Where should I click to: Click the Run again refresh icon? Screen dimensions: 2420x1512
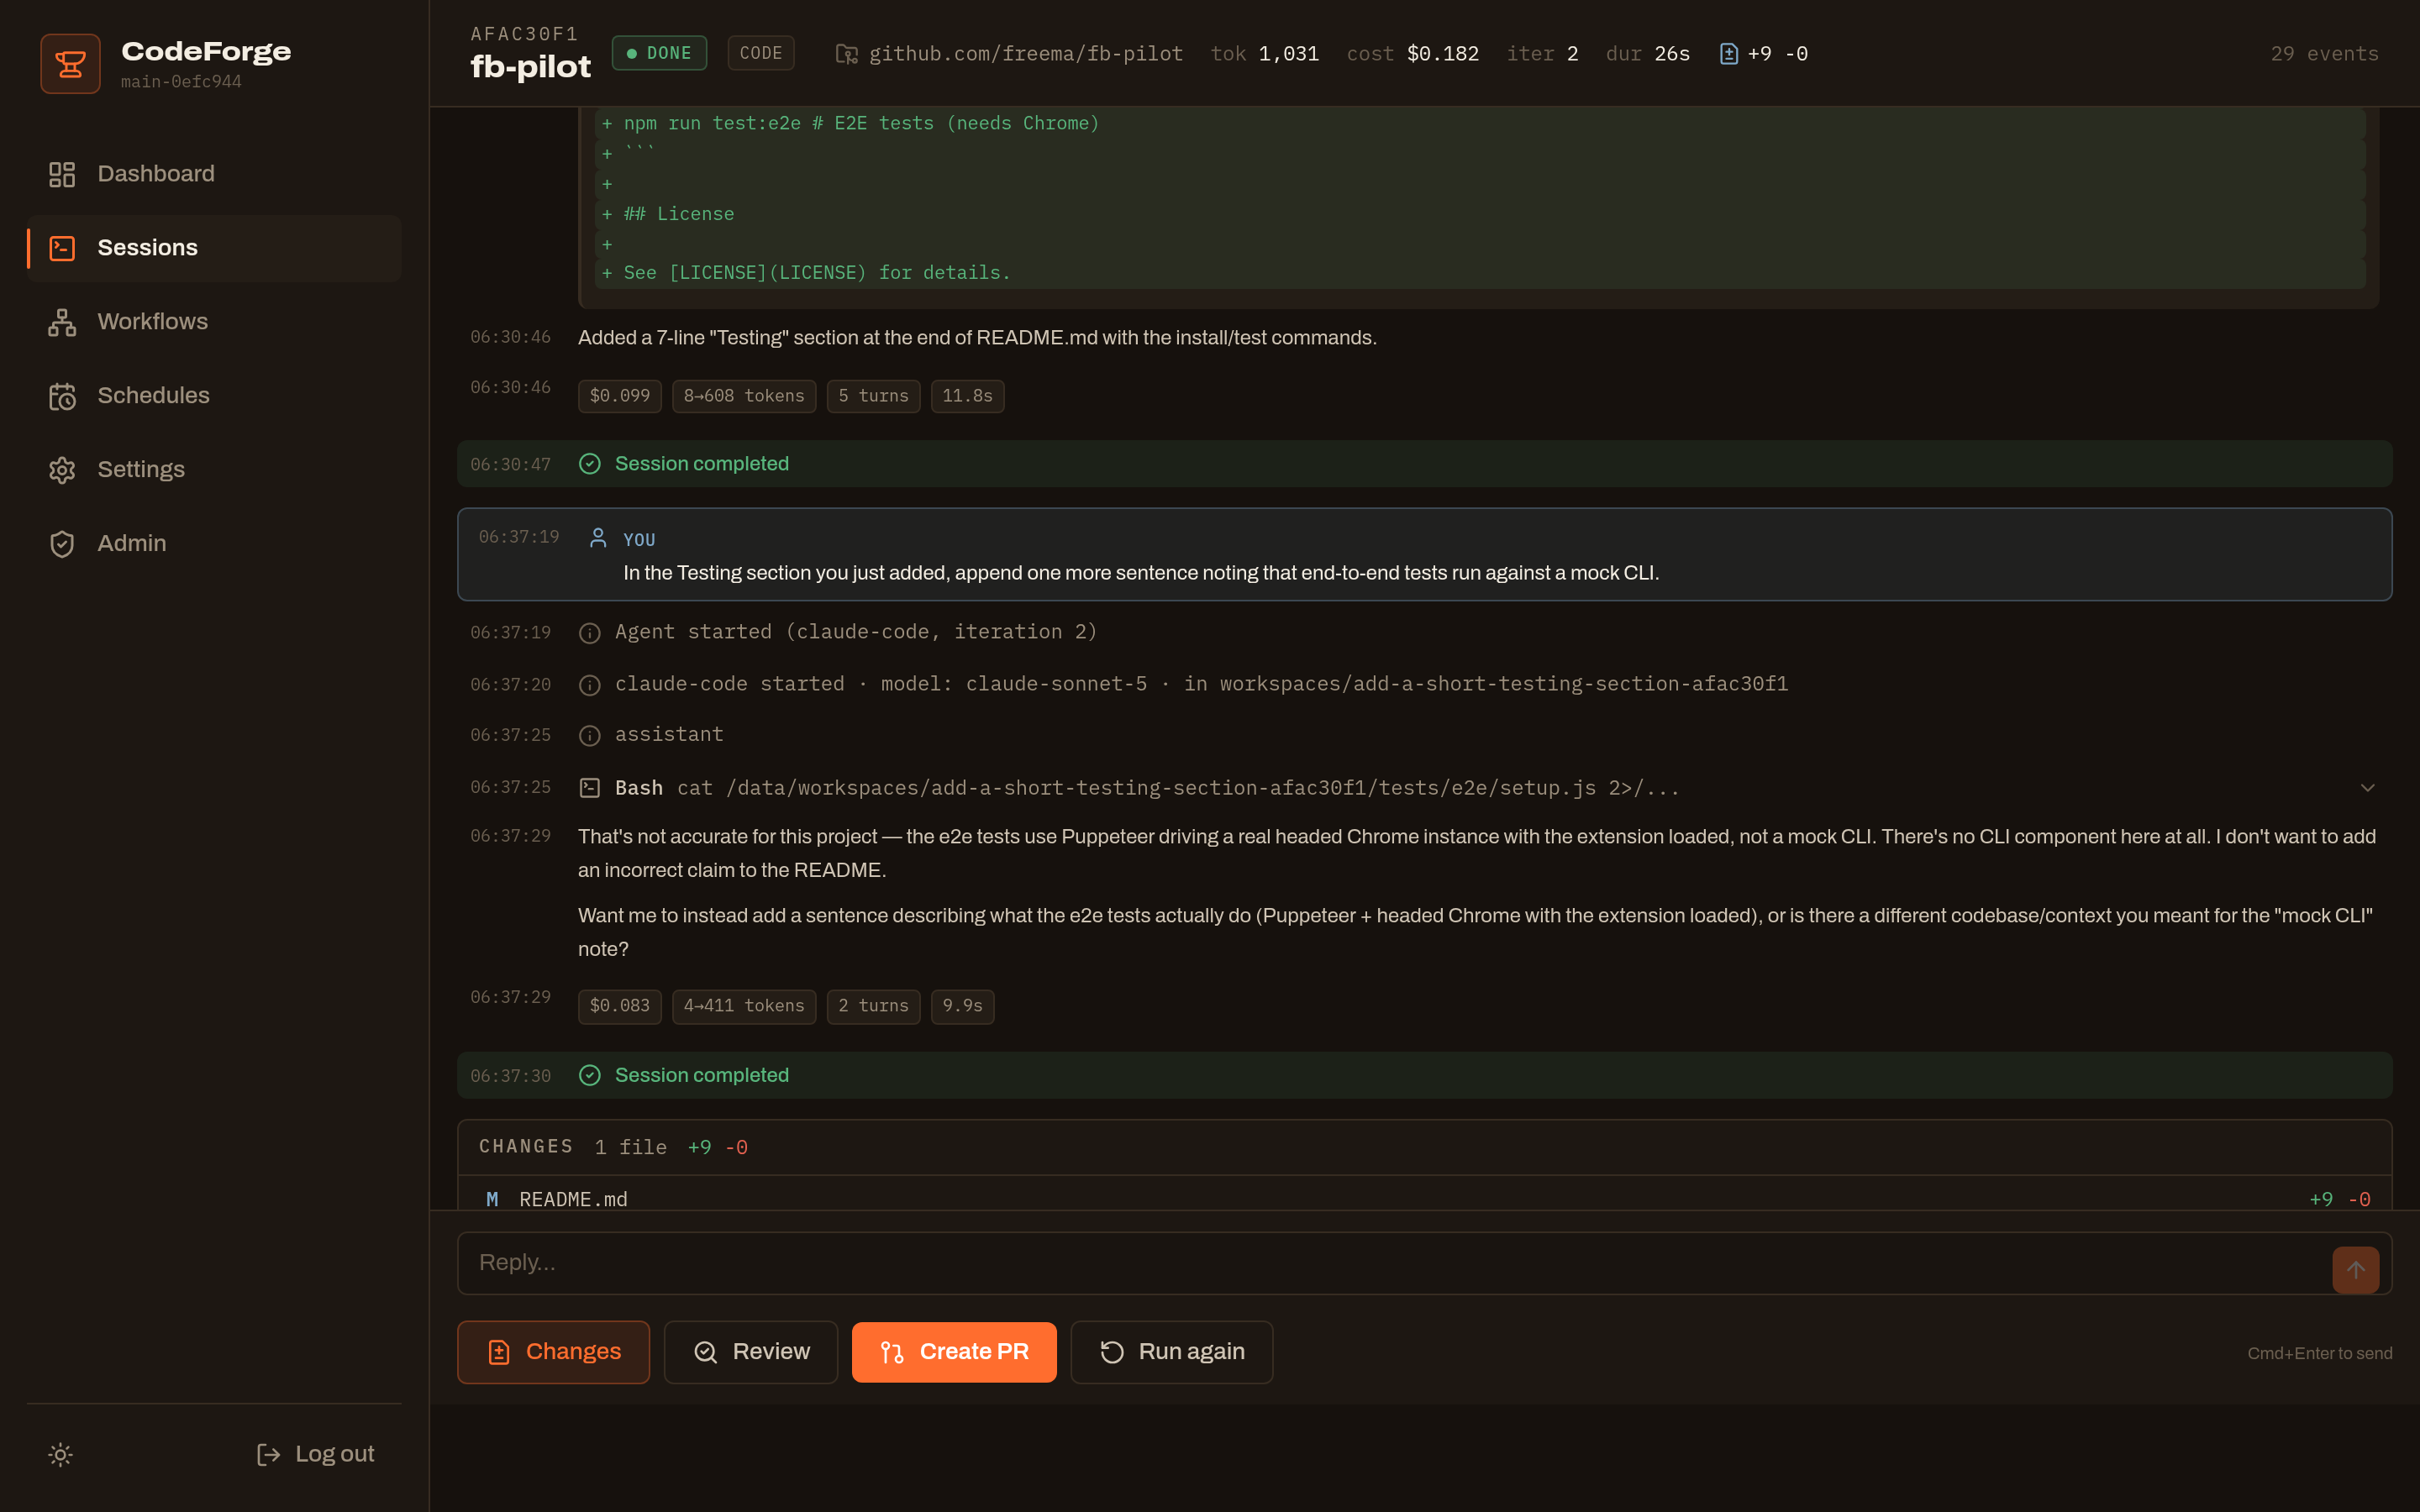coord(1112,1353)
